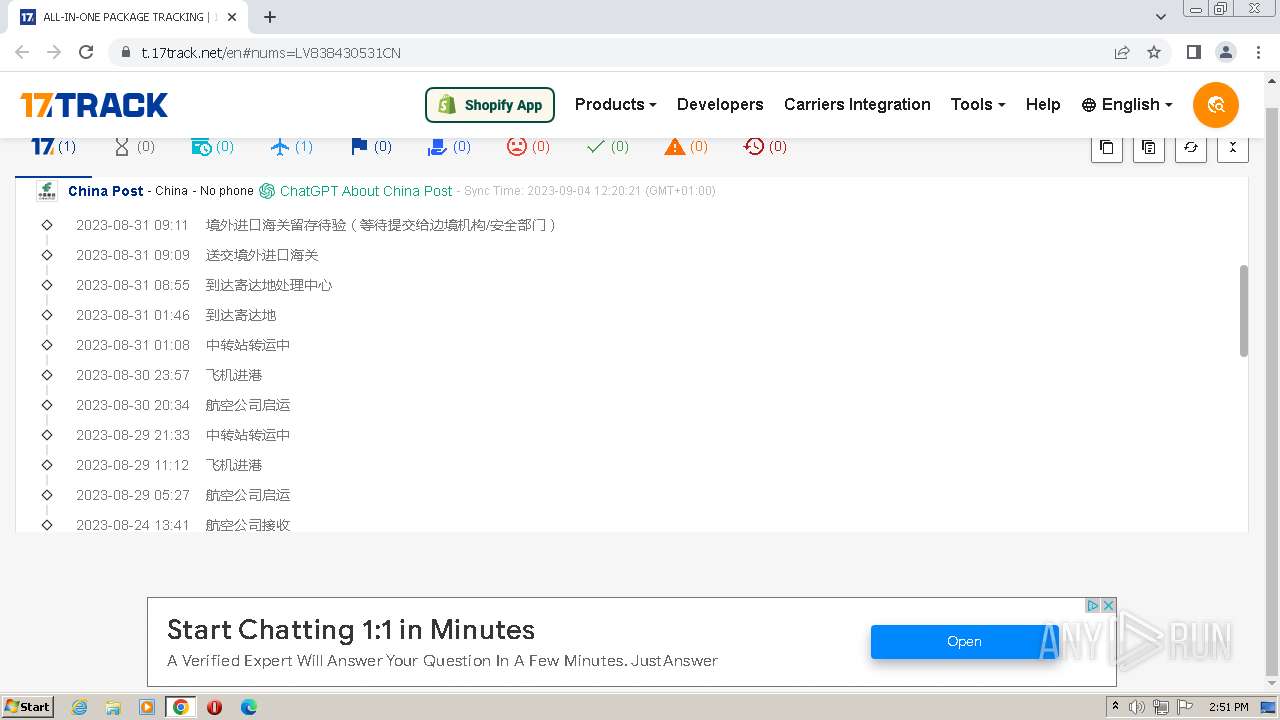Viewport: 1280px width, 720px height.
Task: Click the tracking results inner scrollbar
Action: tap(1244, 310)
